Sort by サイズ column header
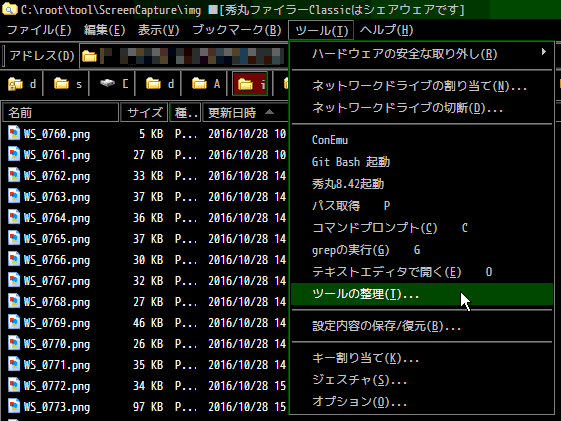 point(144,113)
